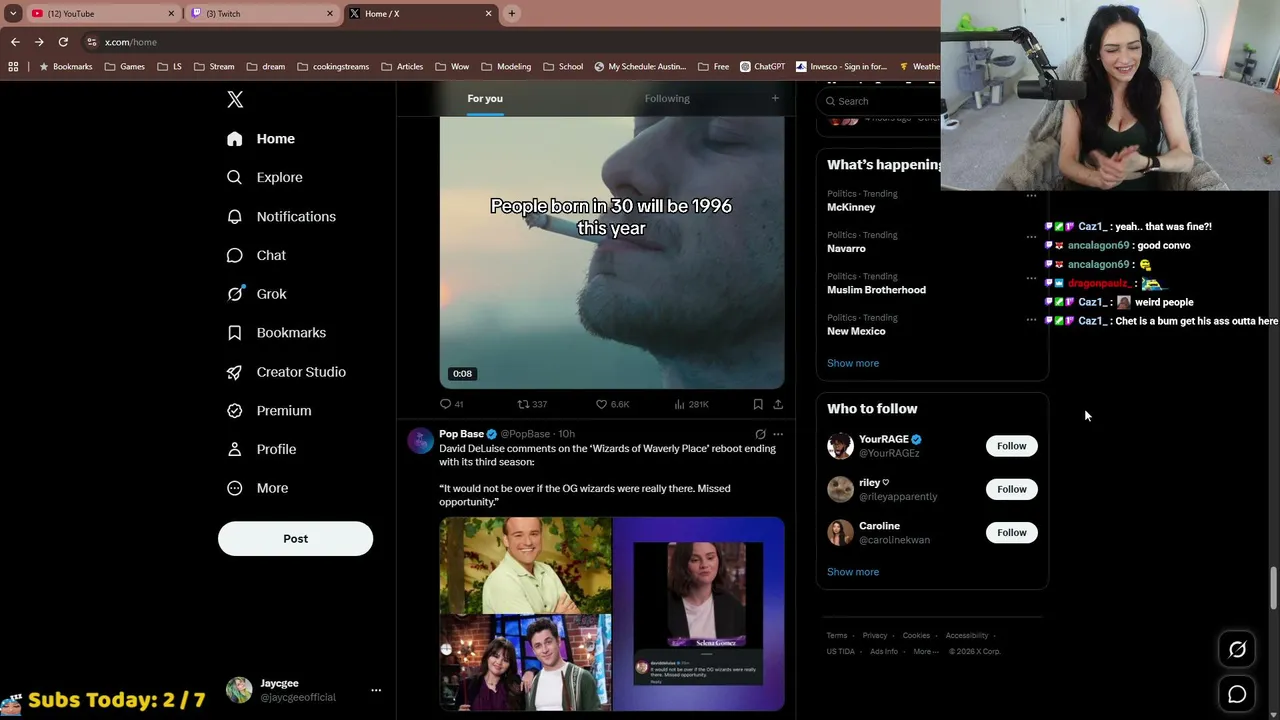
Task: Switch to the Twitch browser tab
Action: [263, 14]
